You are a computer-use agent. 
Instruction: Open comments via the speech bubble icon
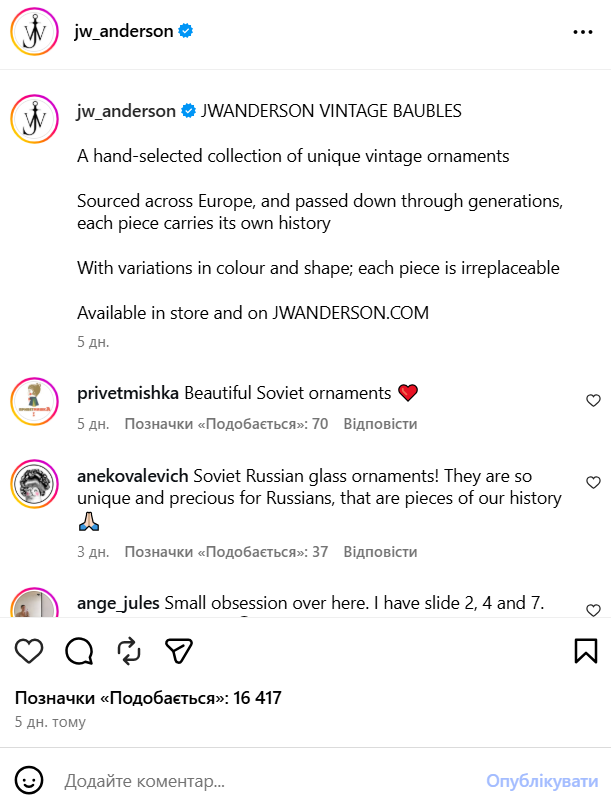(79, 651)
